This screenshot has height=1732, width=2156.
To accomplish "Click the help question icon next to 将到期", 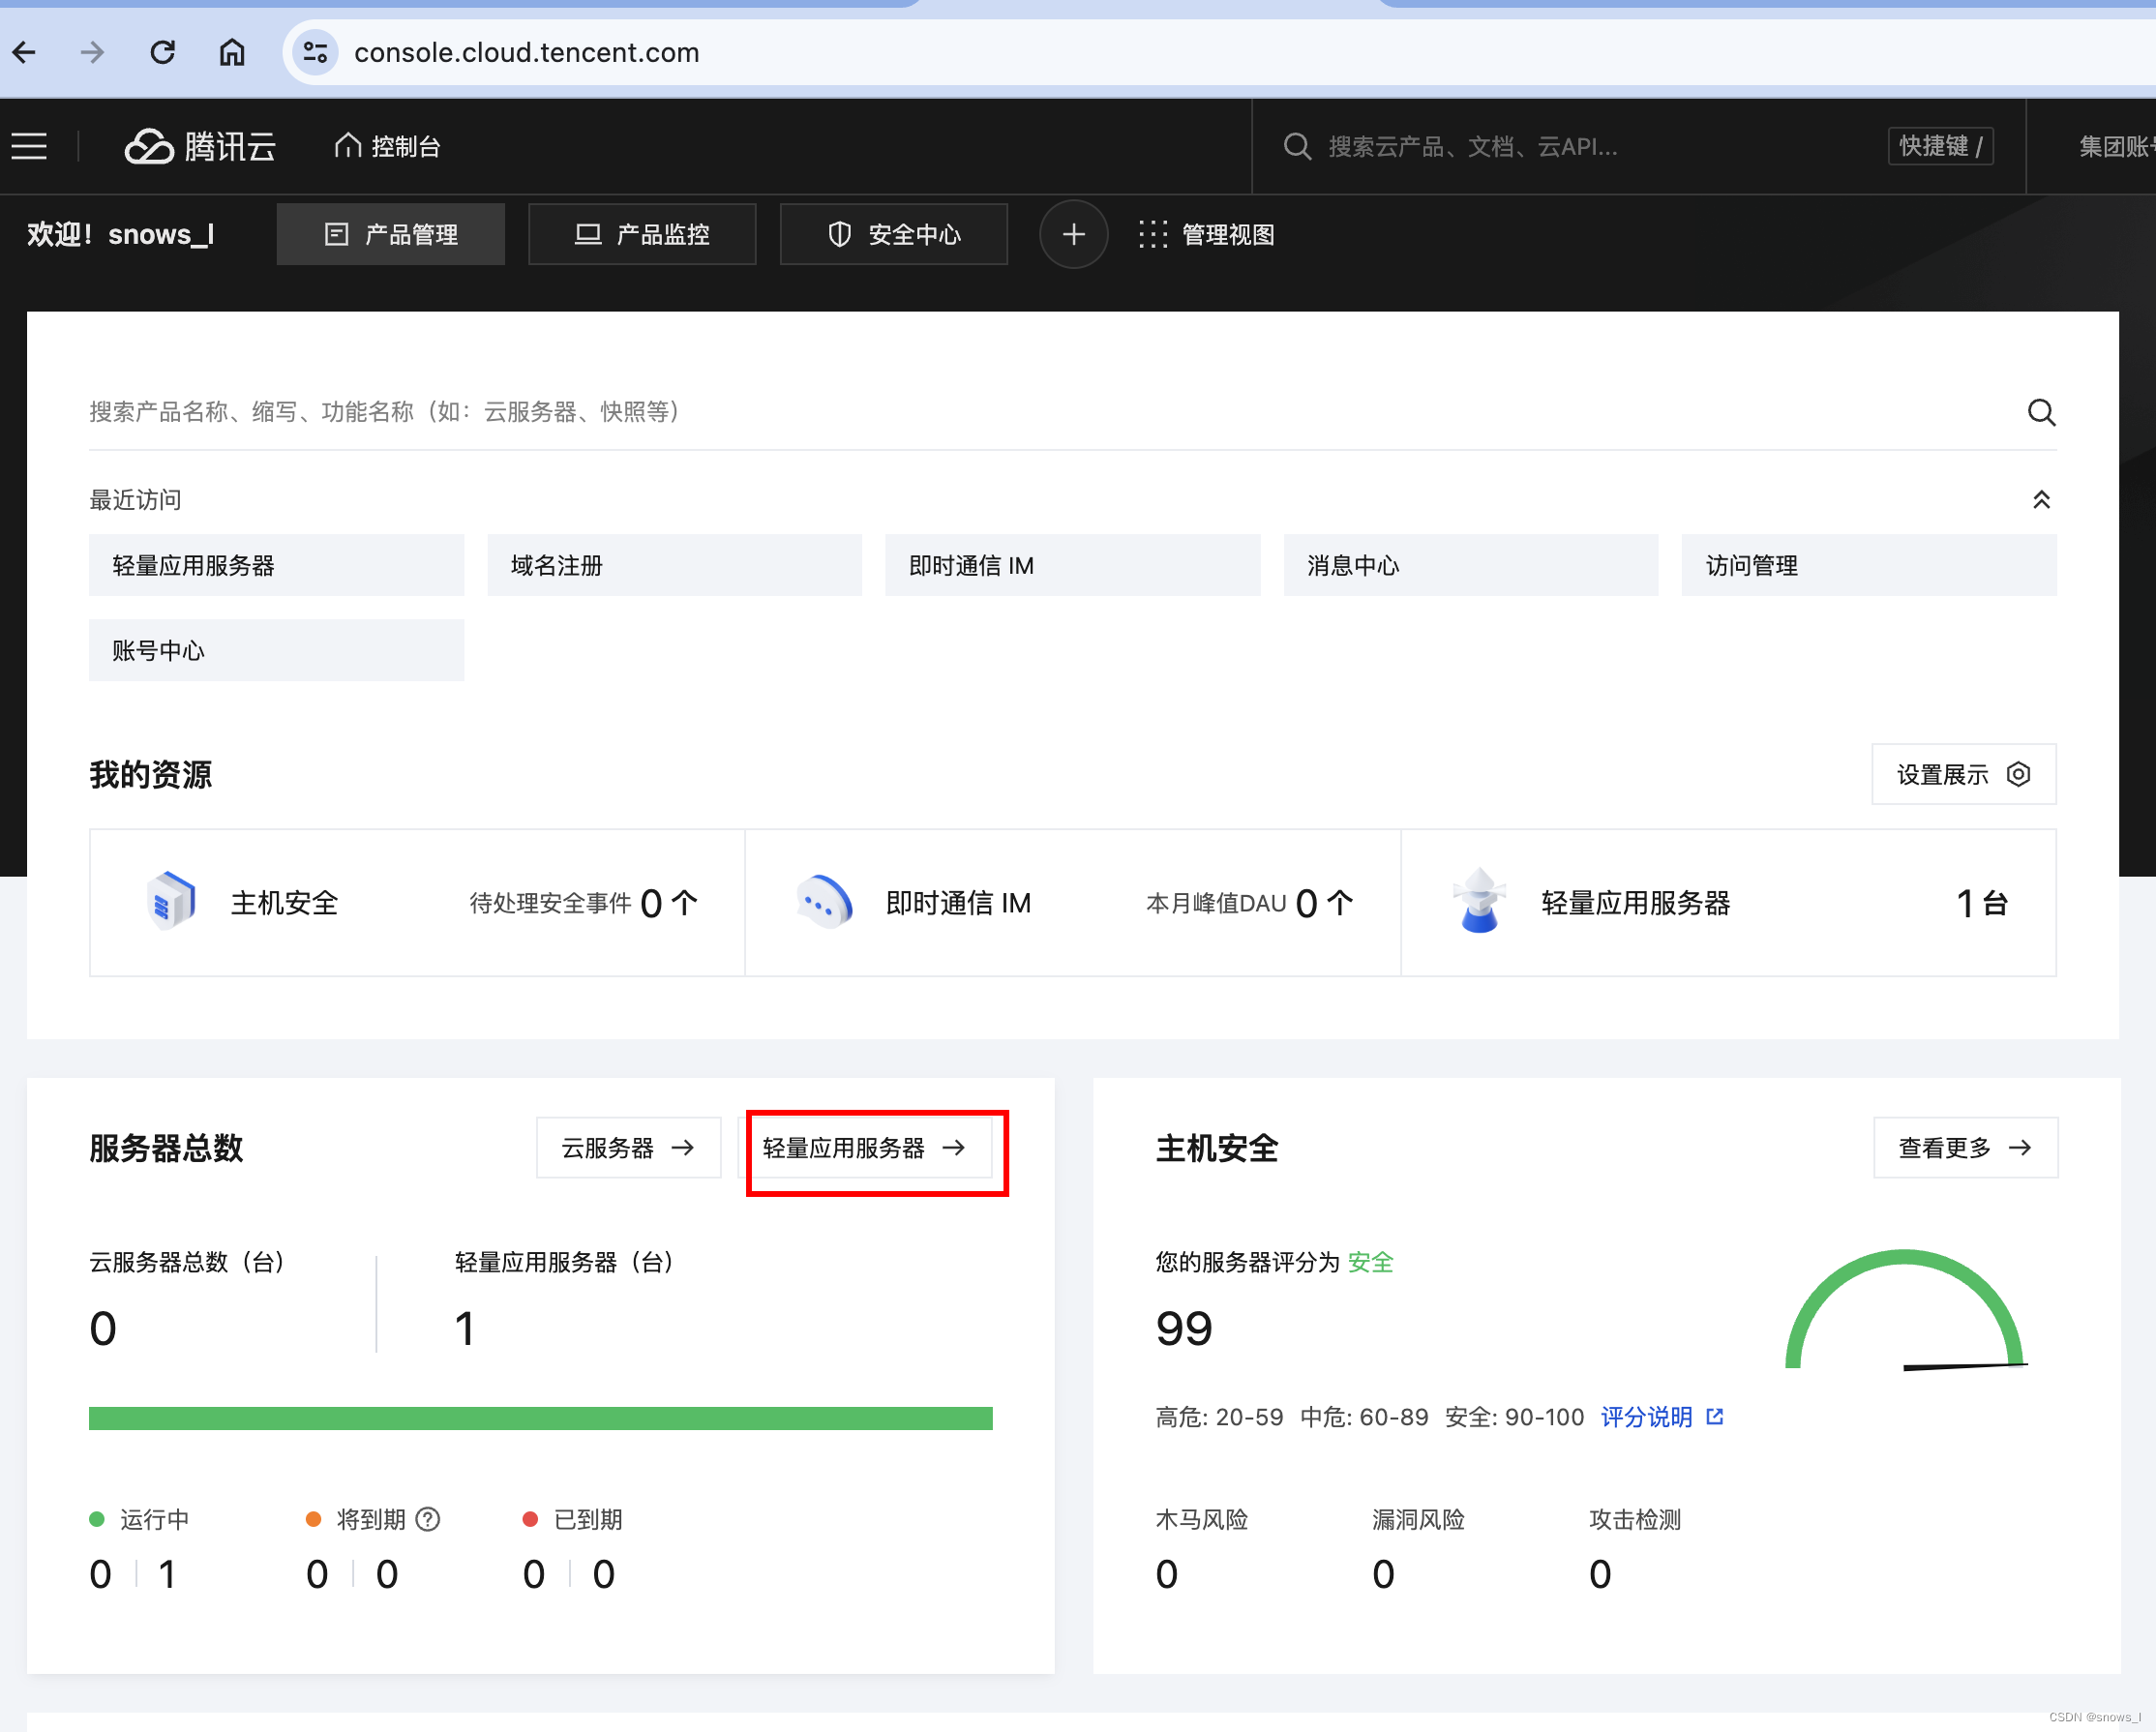I will point(428,1519).
